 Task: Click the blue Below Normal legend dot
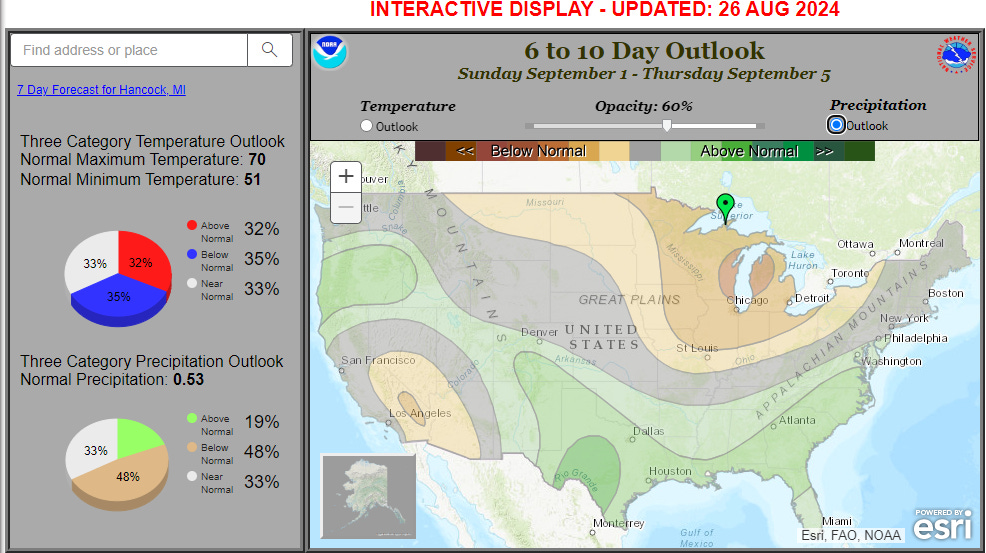[192, 254]
